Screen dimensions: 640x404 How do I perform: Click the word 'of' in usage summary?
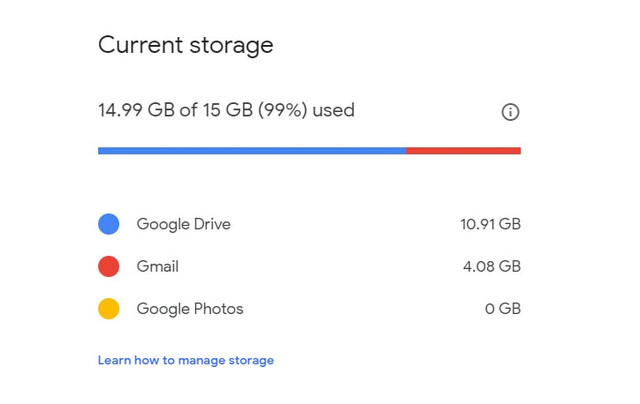click(187, 110)
